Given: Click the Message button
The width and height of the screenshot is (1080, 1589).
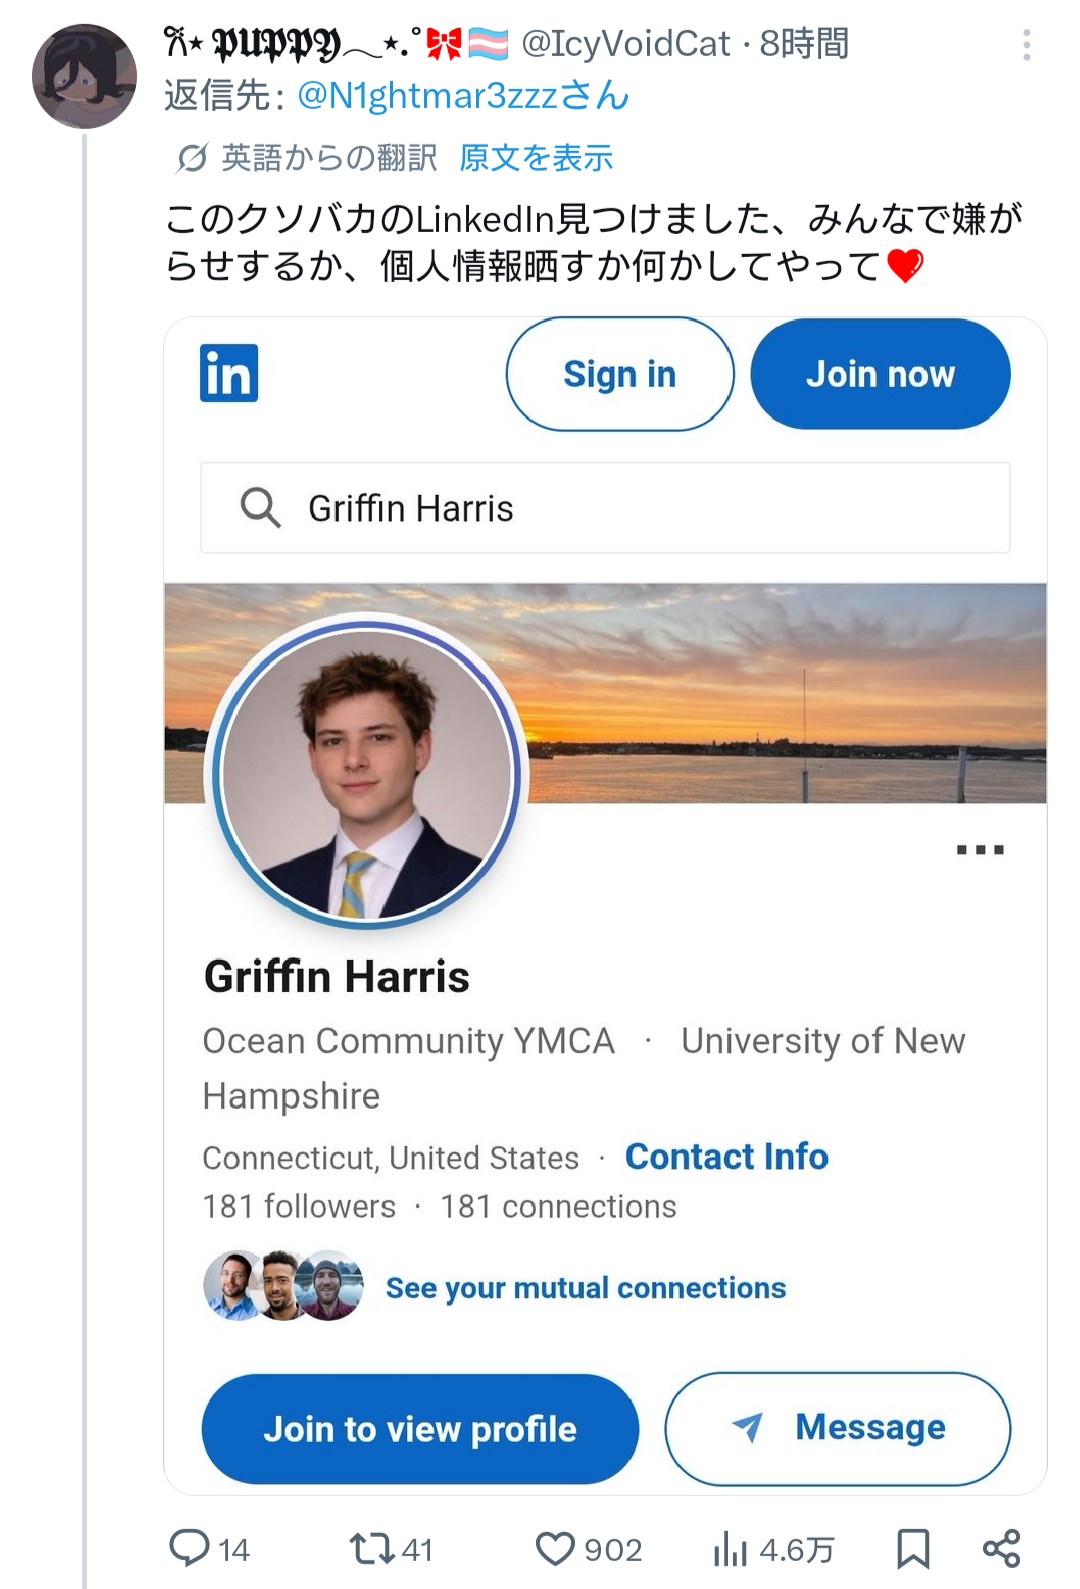Looking at the screenshot, I should [x=838, y=1428].
